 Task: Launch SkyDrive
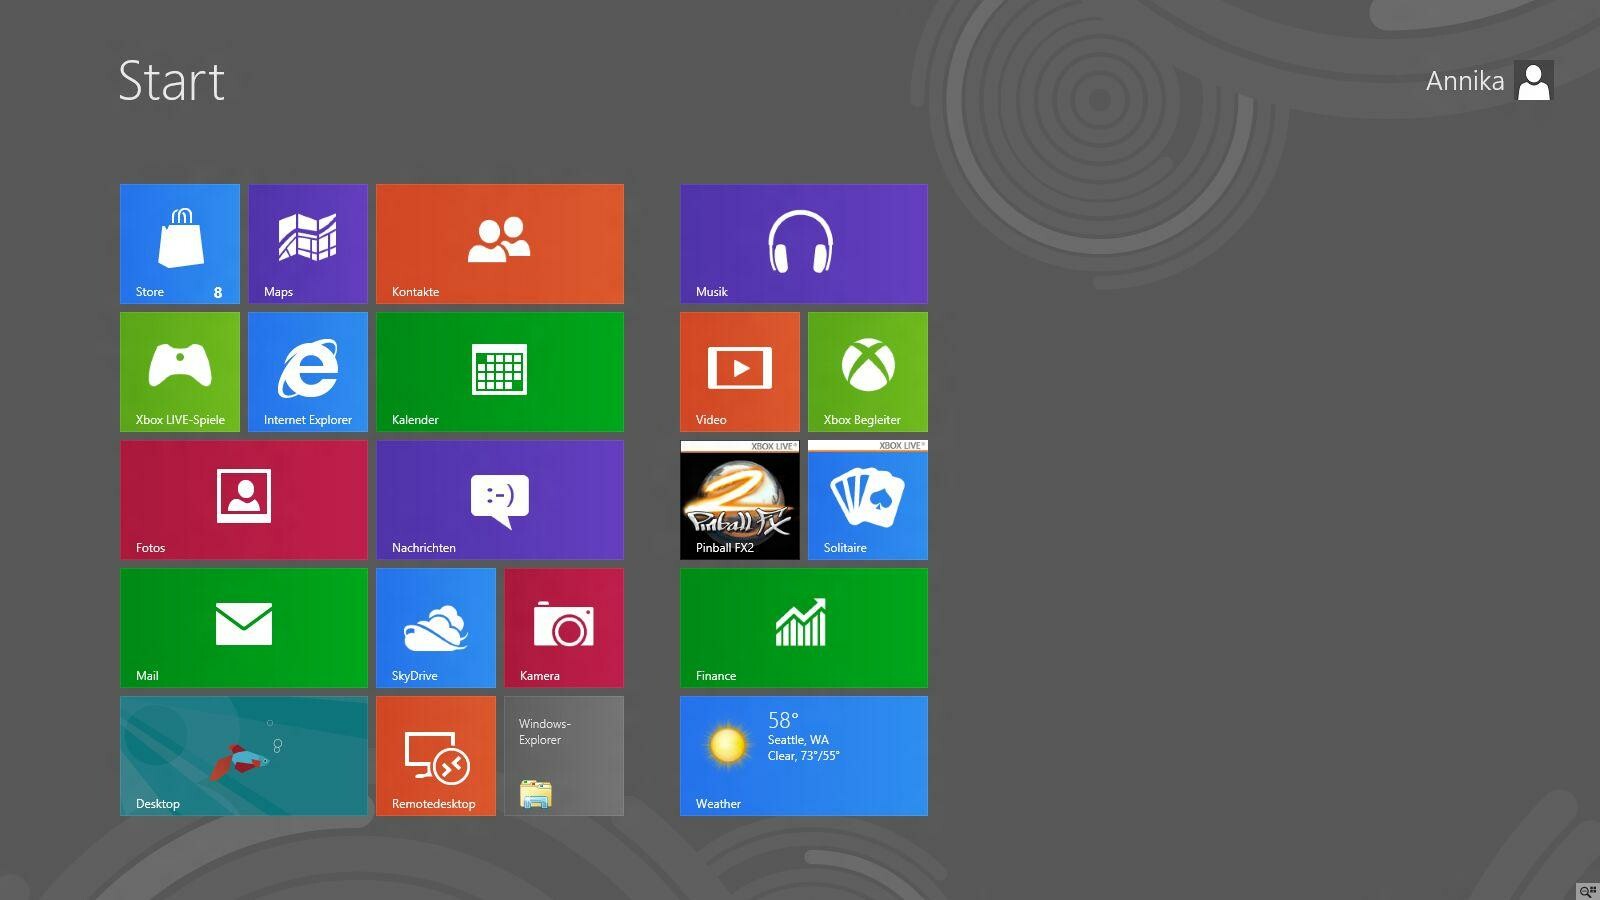click(x=436, y=627)
